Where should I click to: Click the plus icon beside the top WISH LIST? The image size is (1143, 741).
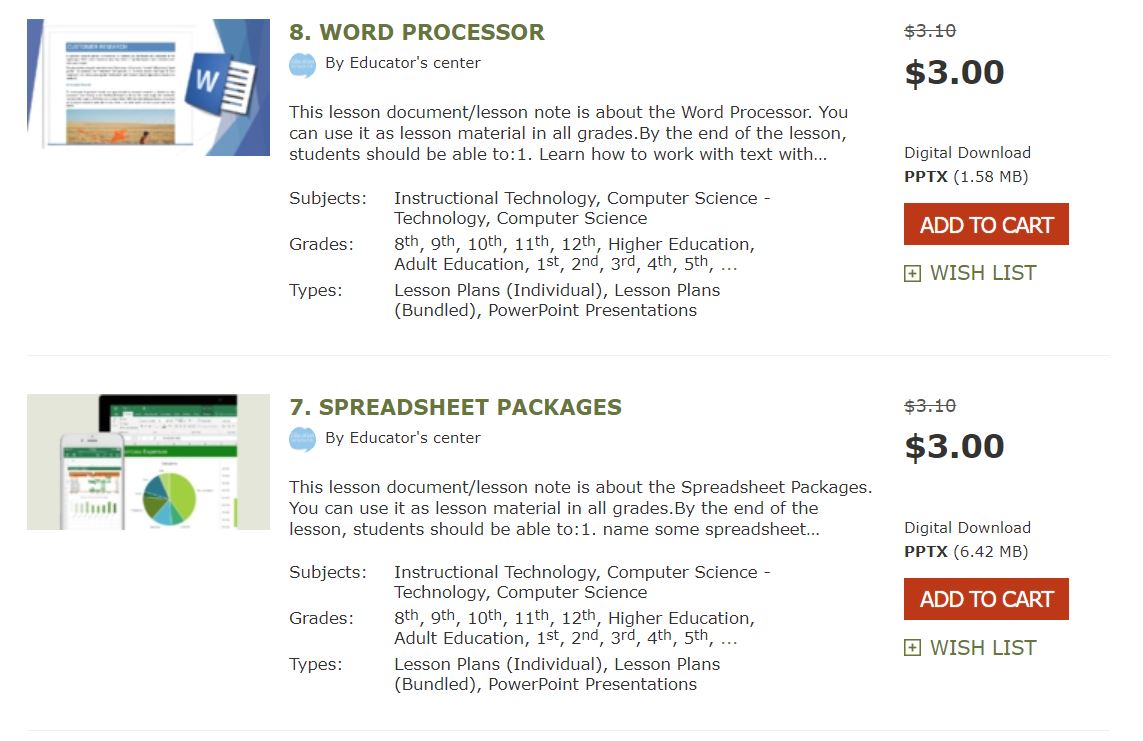pos(911,272)
